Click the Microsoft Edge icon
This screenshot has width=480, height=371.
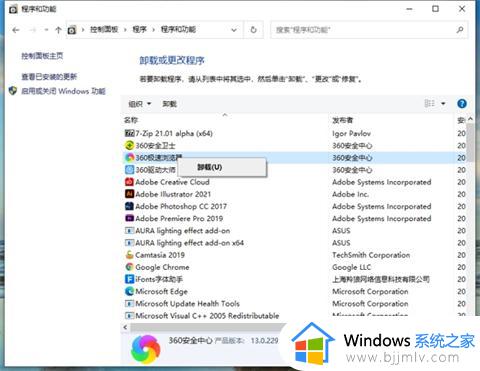coord(129,291)
